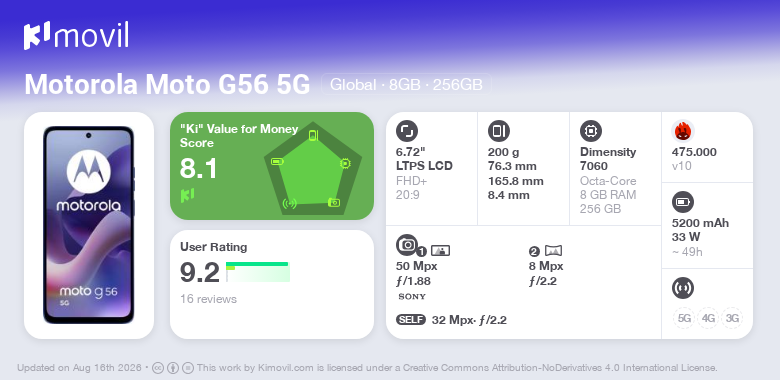Click the battery capacity icon

click(683, 202)
